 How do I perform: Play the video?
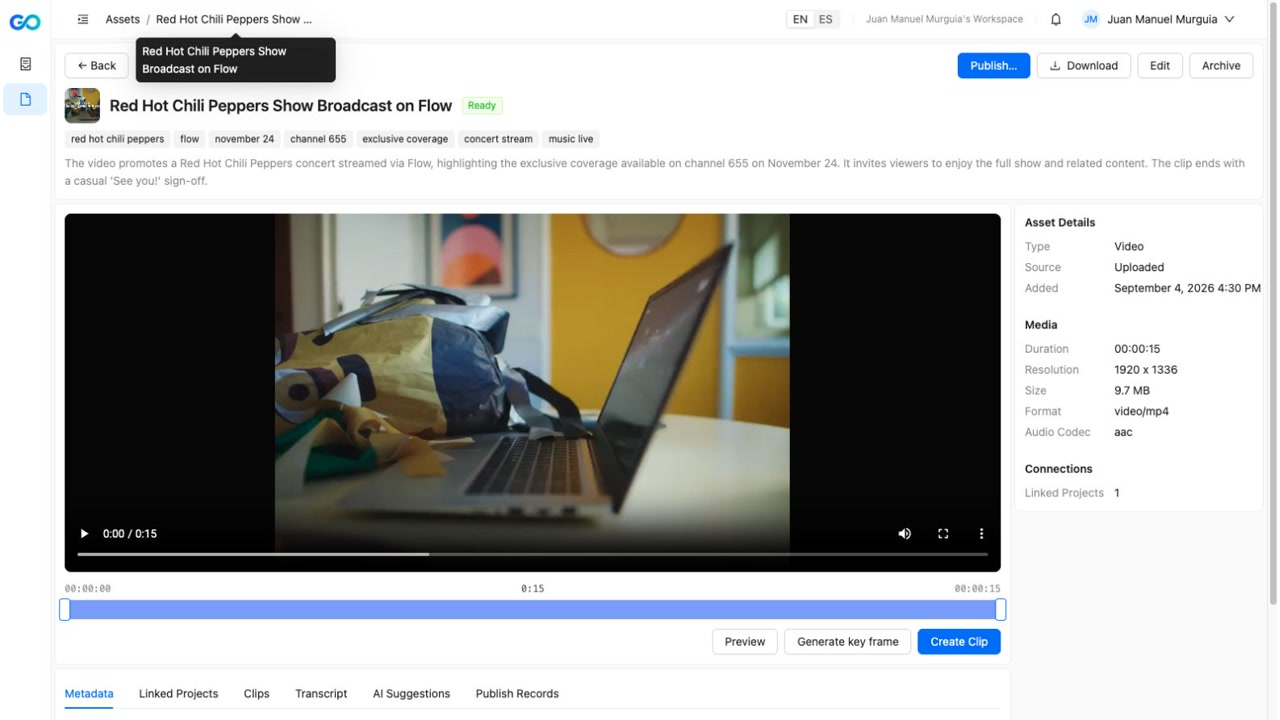tap(84, 534)
